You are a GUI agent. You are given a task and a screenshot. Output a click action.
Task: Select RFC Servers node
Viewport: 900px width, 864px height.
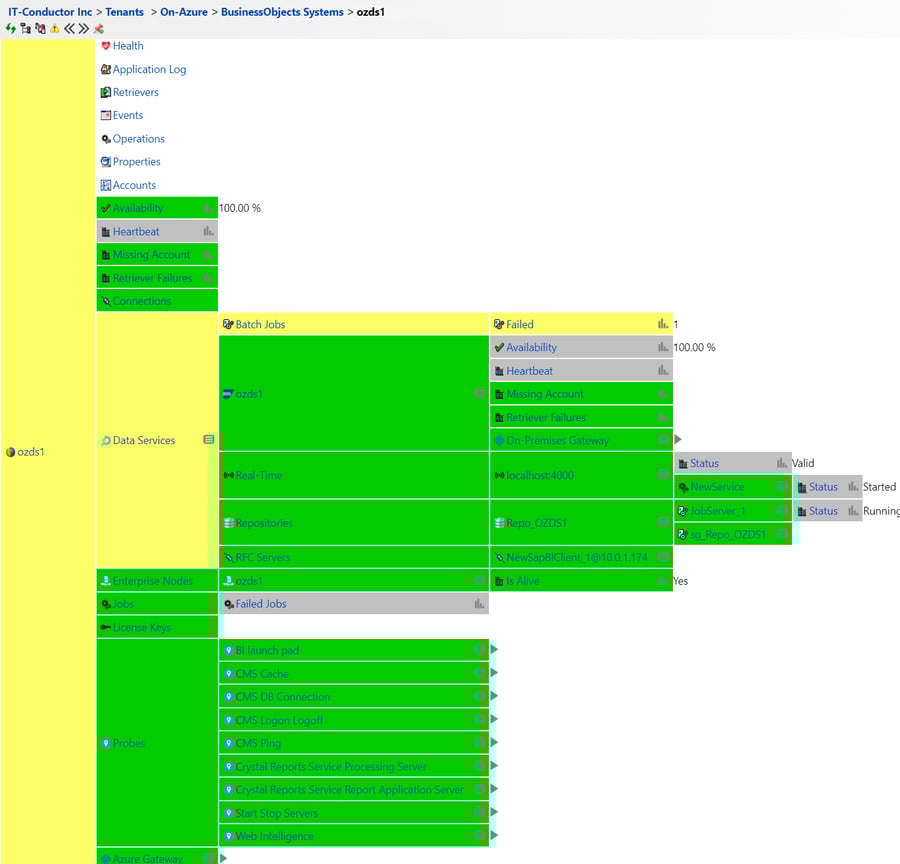tap(354, 557)
